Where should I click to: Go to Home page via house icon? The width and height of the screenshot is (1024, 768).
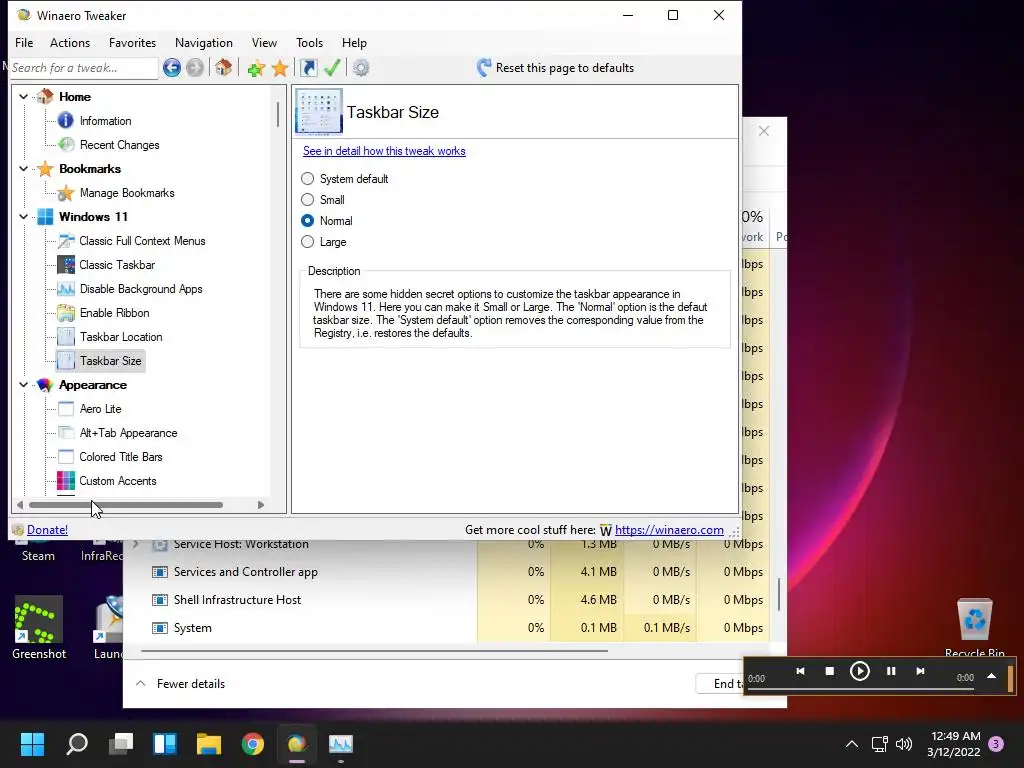(223, 67)
